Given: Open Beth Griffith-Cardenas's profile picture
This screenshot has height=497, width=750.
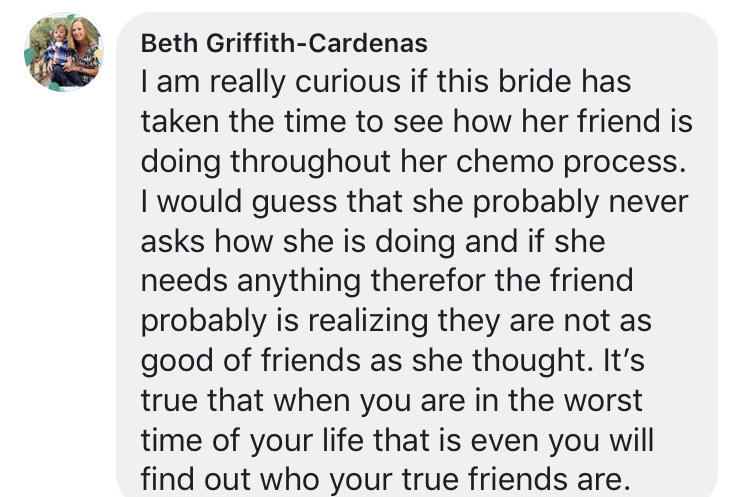Looking at the screenshot, I should click(x=64, y=52).
